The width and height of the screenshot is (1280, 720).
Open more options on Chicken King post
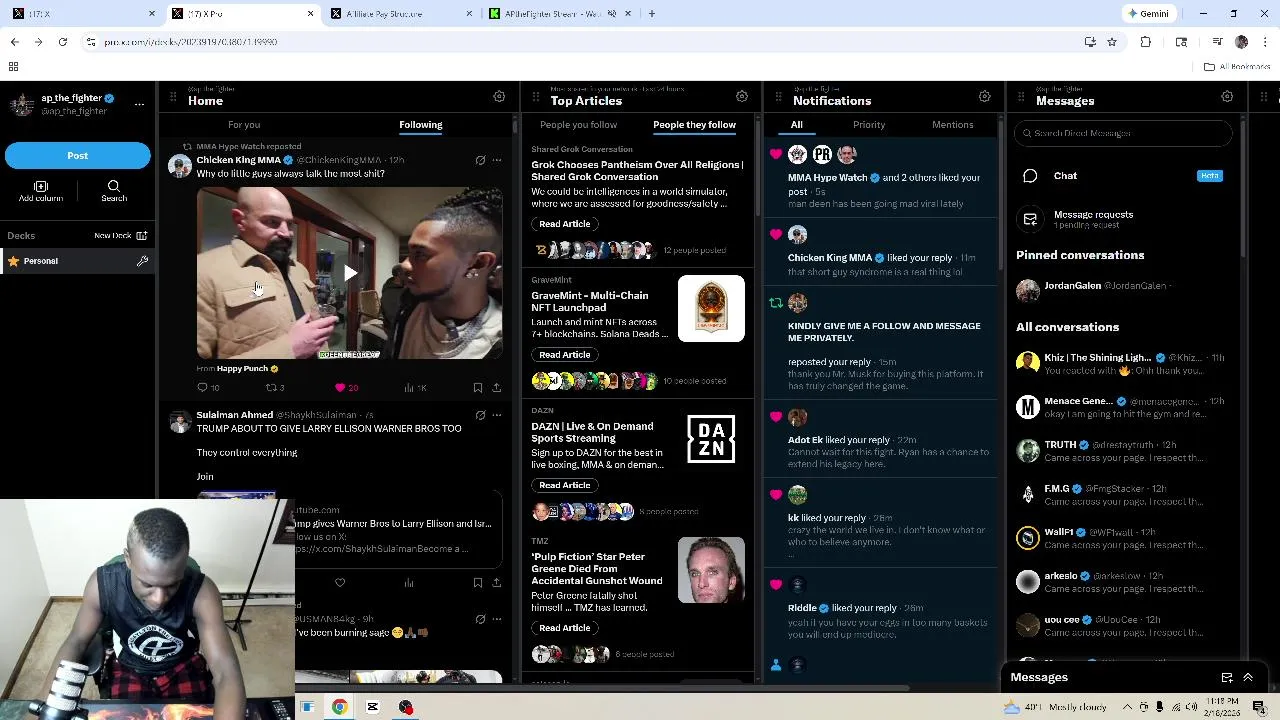point(497,160)
